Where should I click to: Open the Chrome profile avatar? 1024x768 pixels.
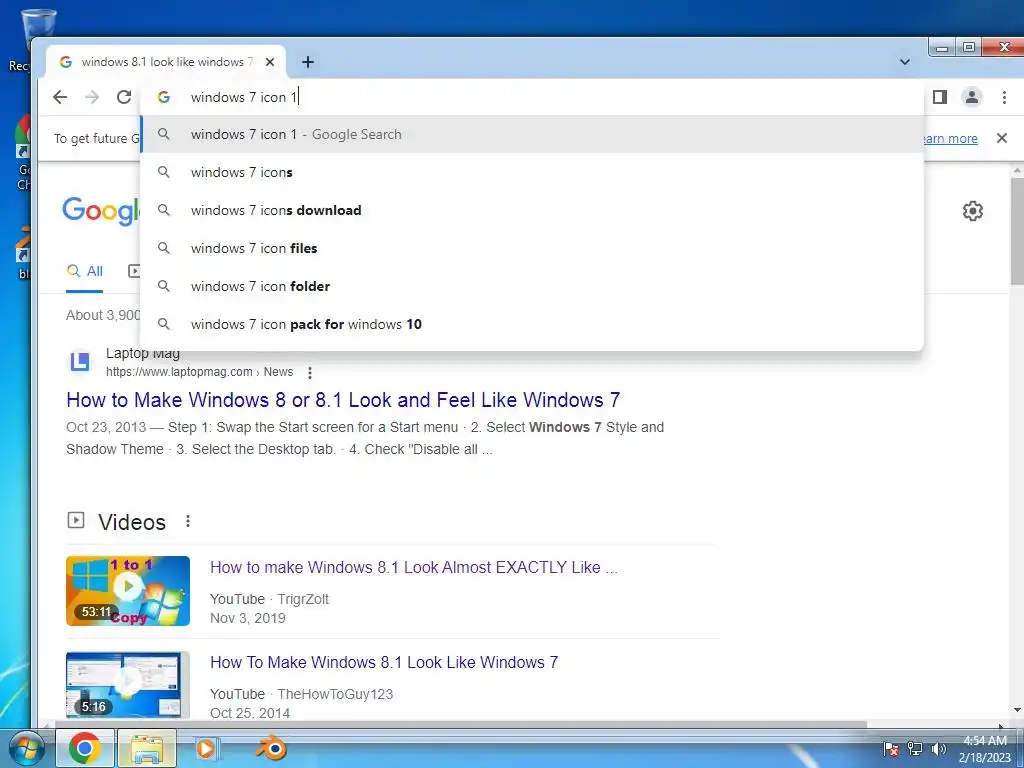click(972, 97)
